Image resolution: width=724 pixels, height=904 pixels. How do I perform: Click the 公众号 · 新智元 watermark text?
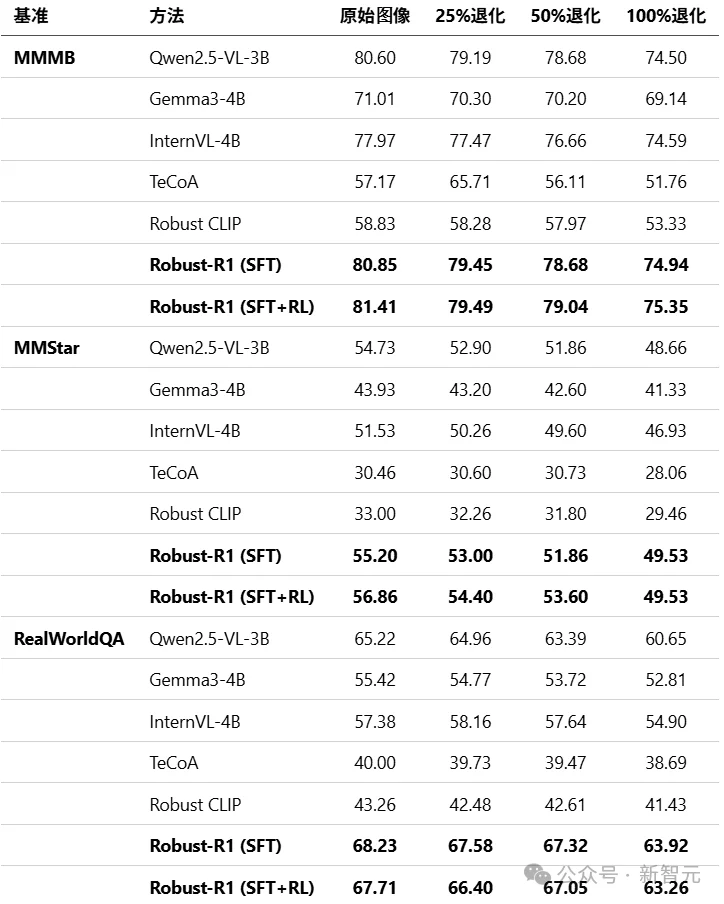pyautogui.click(x=629, y=875)
